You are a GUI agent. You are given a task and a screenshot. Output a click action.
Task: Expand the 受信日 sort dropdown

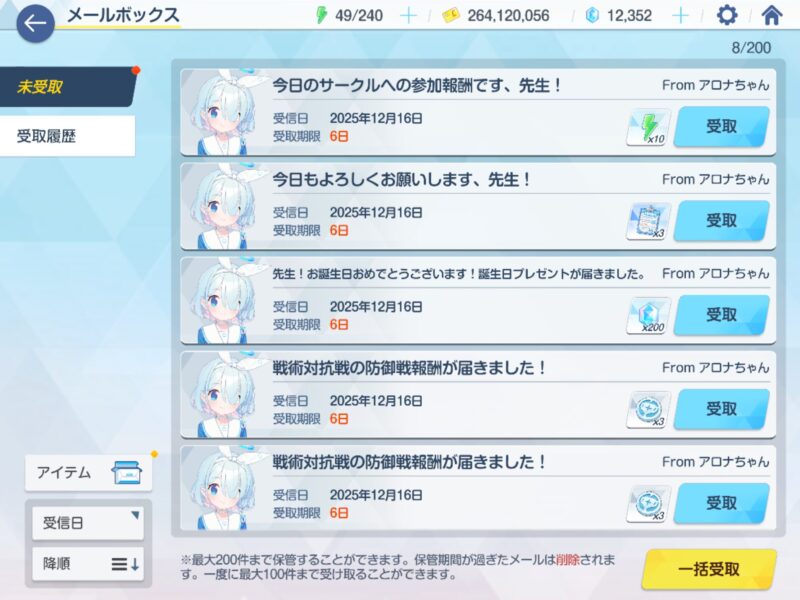[x=88, y=522]
